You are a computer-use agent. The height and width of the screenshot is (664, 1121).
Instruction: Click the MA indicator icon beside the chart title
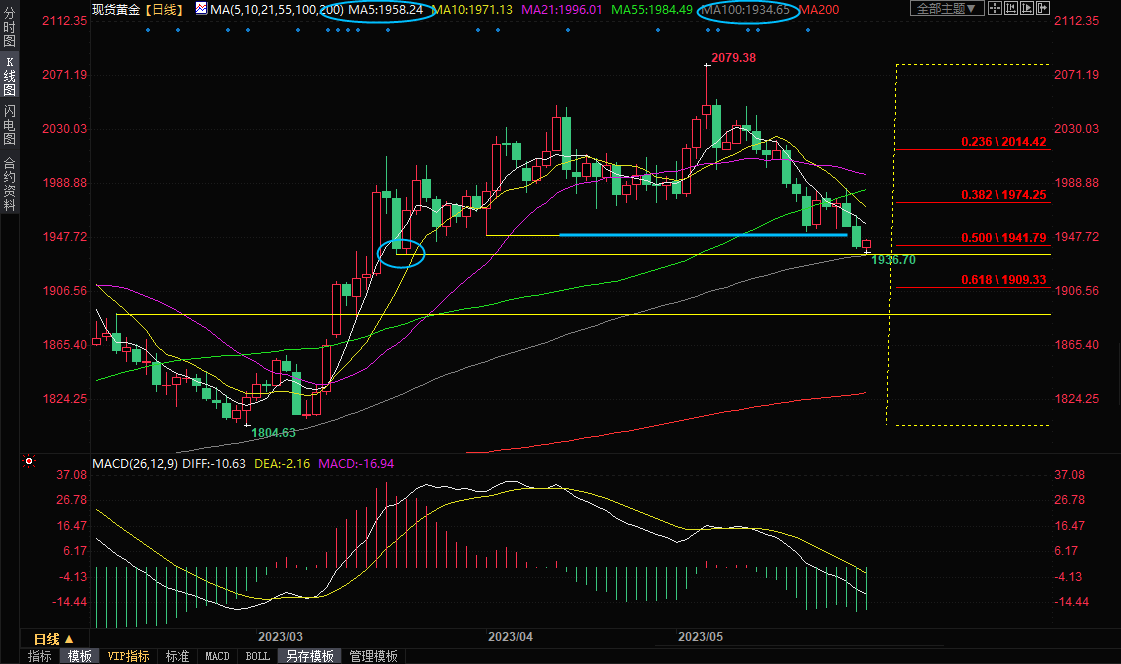[201, 9]
